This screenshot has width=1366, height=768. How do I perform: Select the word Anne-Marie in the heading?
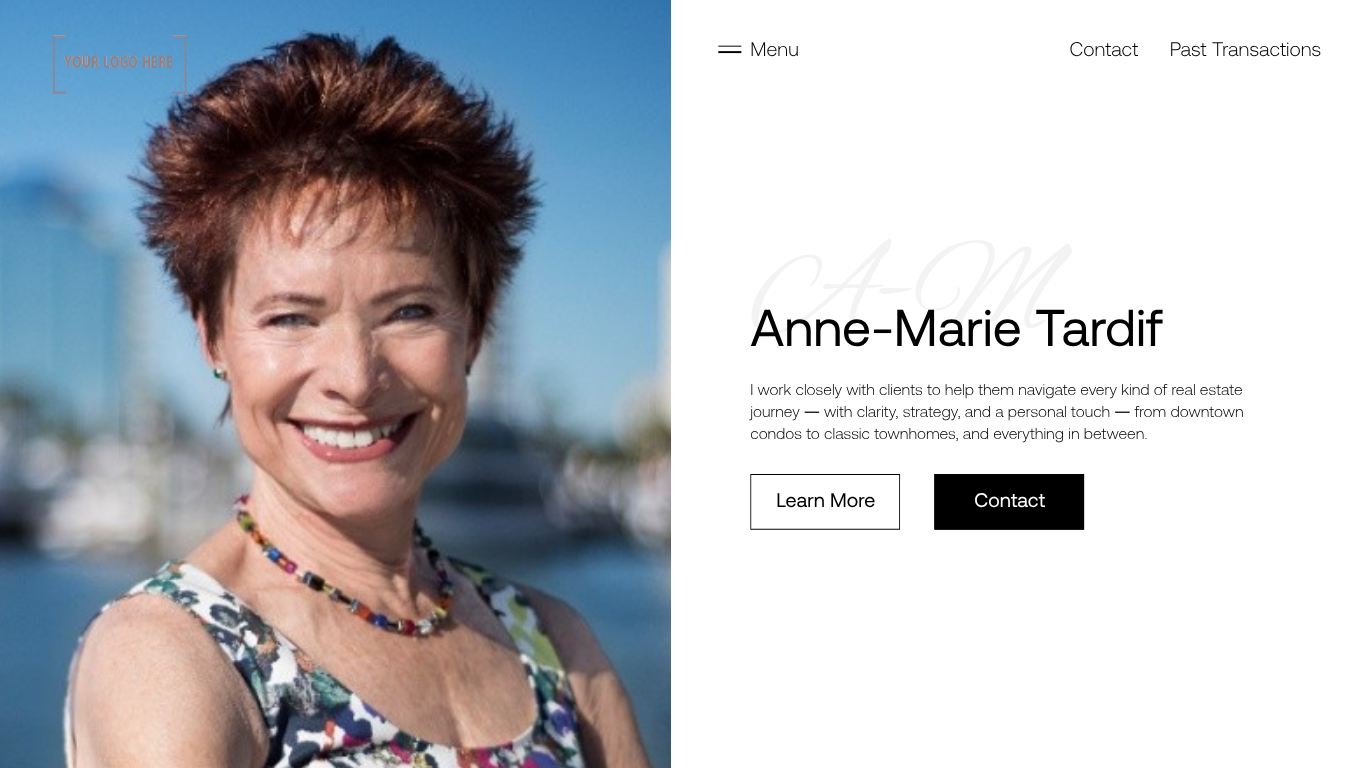pyautogui.click(x=885, y=328)
